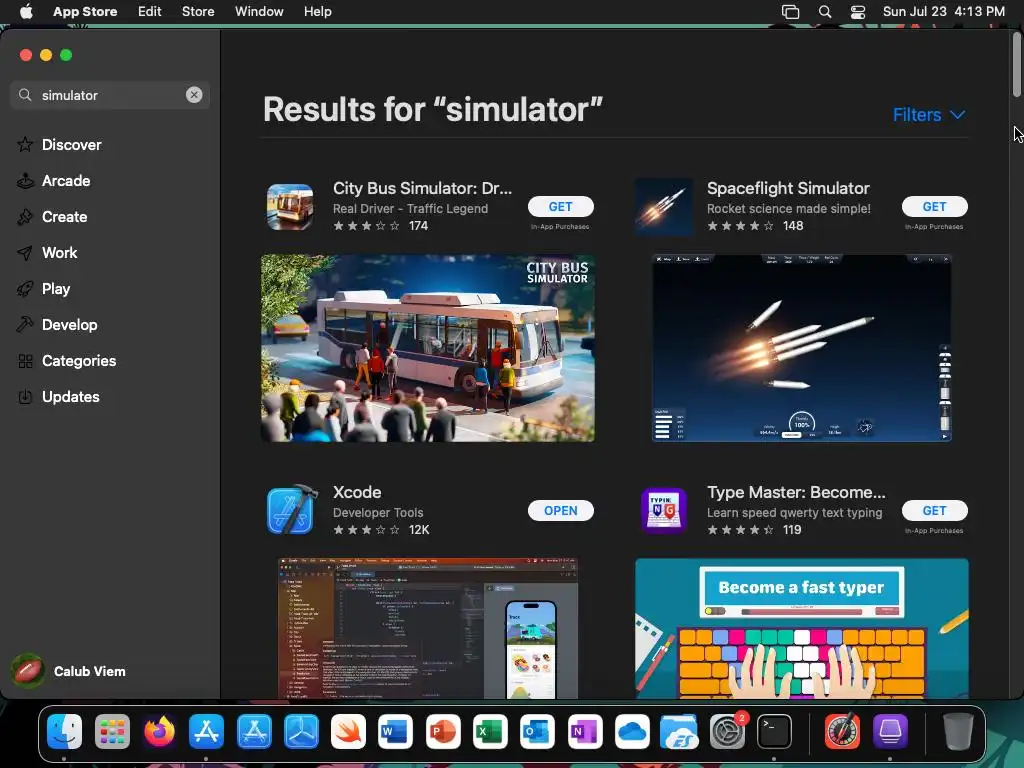Open Type Master app icon
Screen dimensions: 1024x768
pos(664,511)
